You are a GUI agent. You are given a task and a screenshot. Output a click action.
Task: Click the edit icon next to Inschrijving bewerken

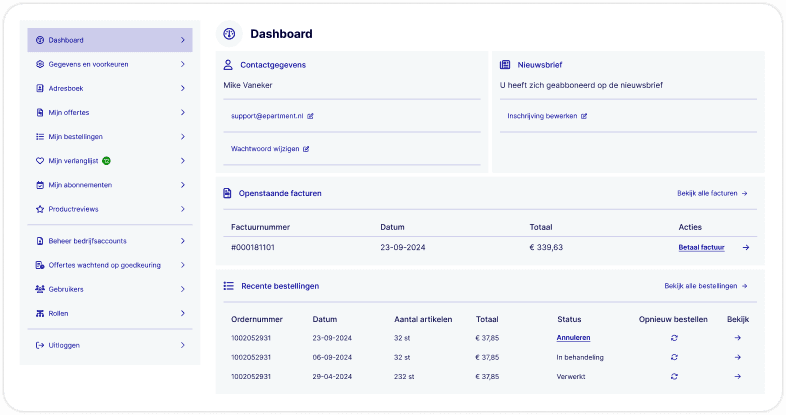coord(584,116)
